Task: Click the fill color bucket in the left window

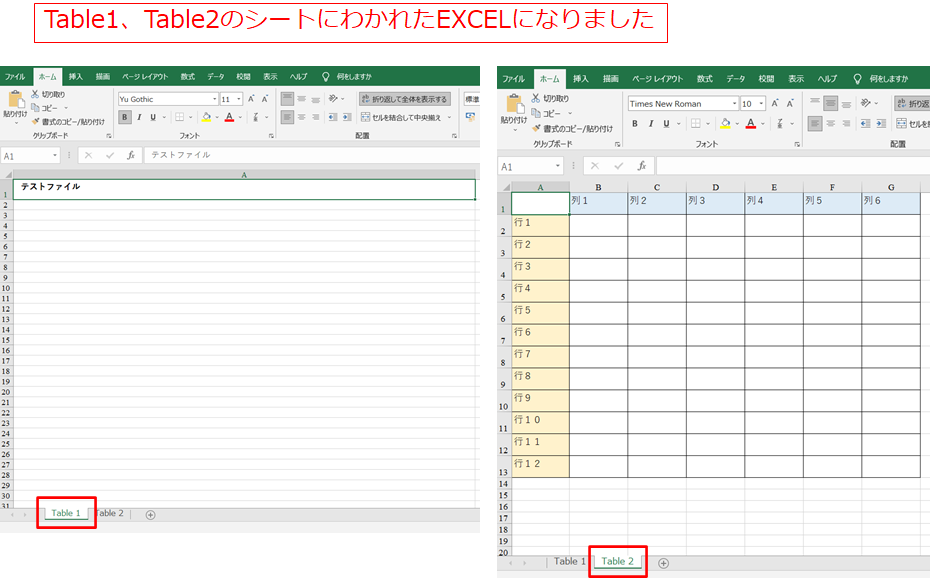Action: point(206,117)
